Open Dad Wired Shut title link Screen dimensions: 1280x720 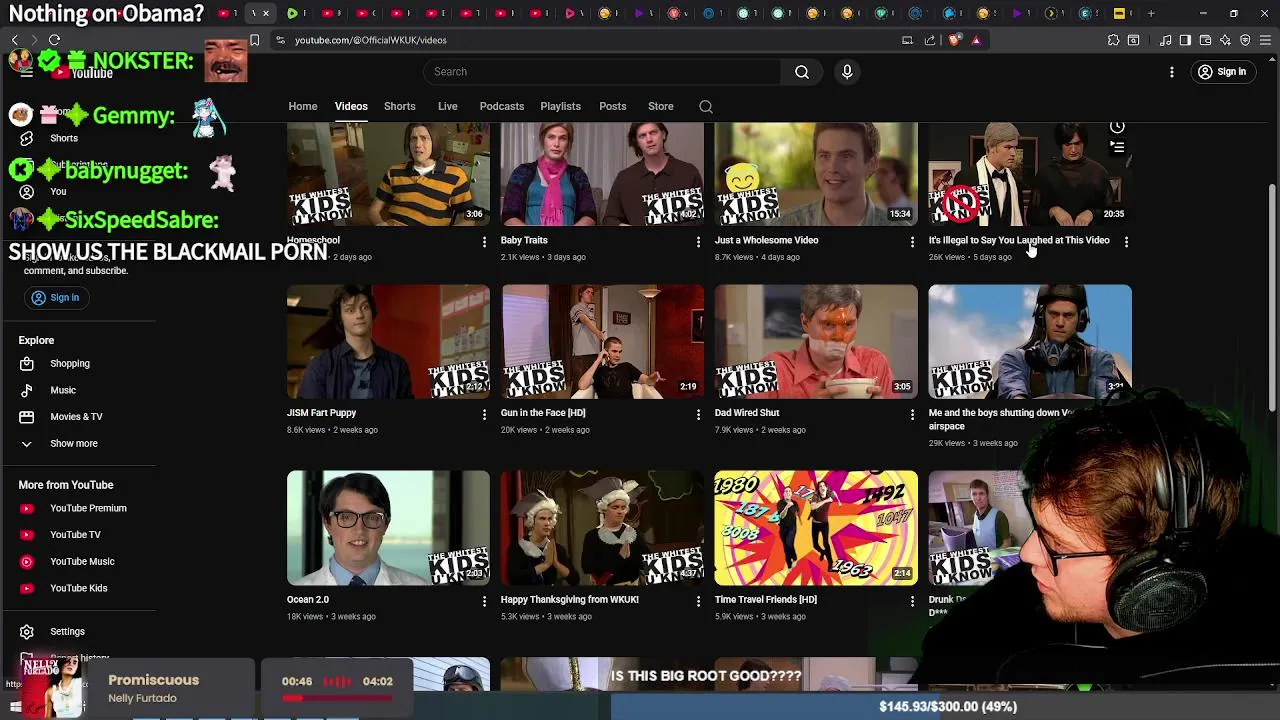tap(747, 413)
